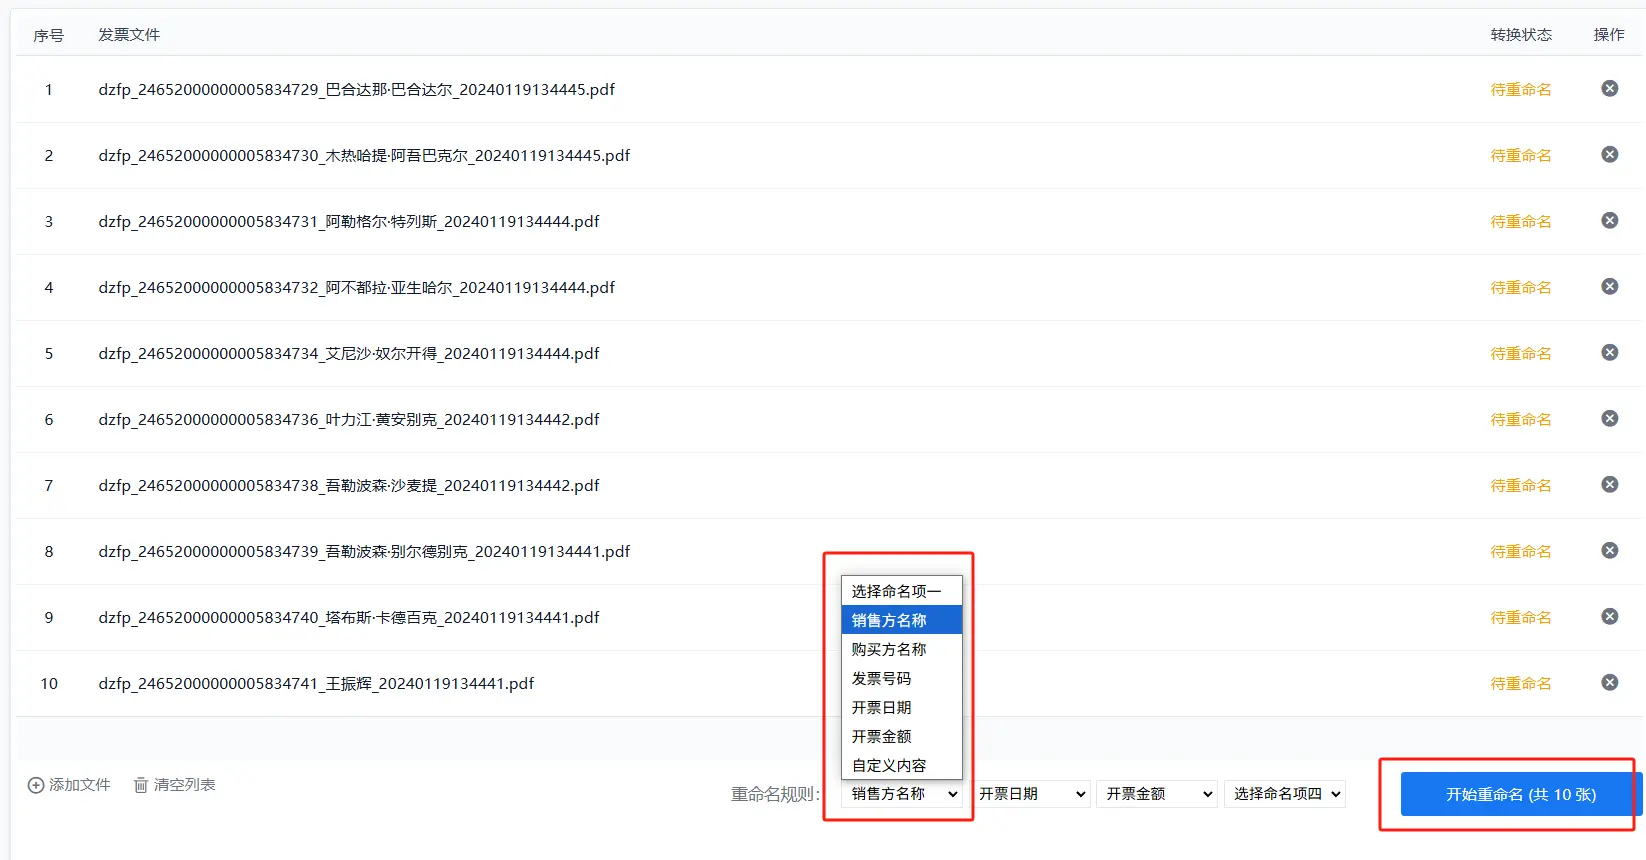
Task: Choose 发票号码 in the dropdown list
Action: [x=881, y=679]
